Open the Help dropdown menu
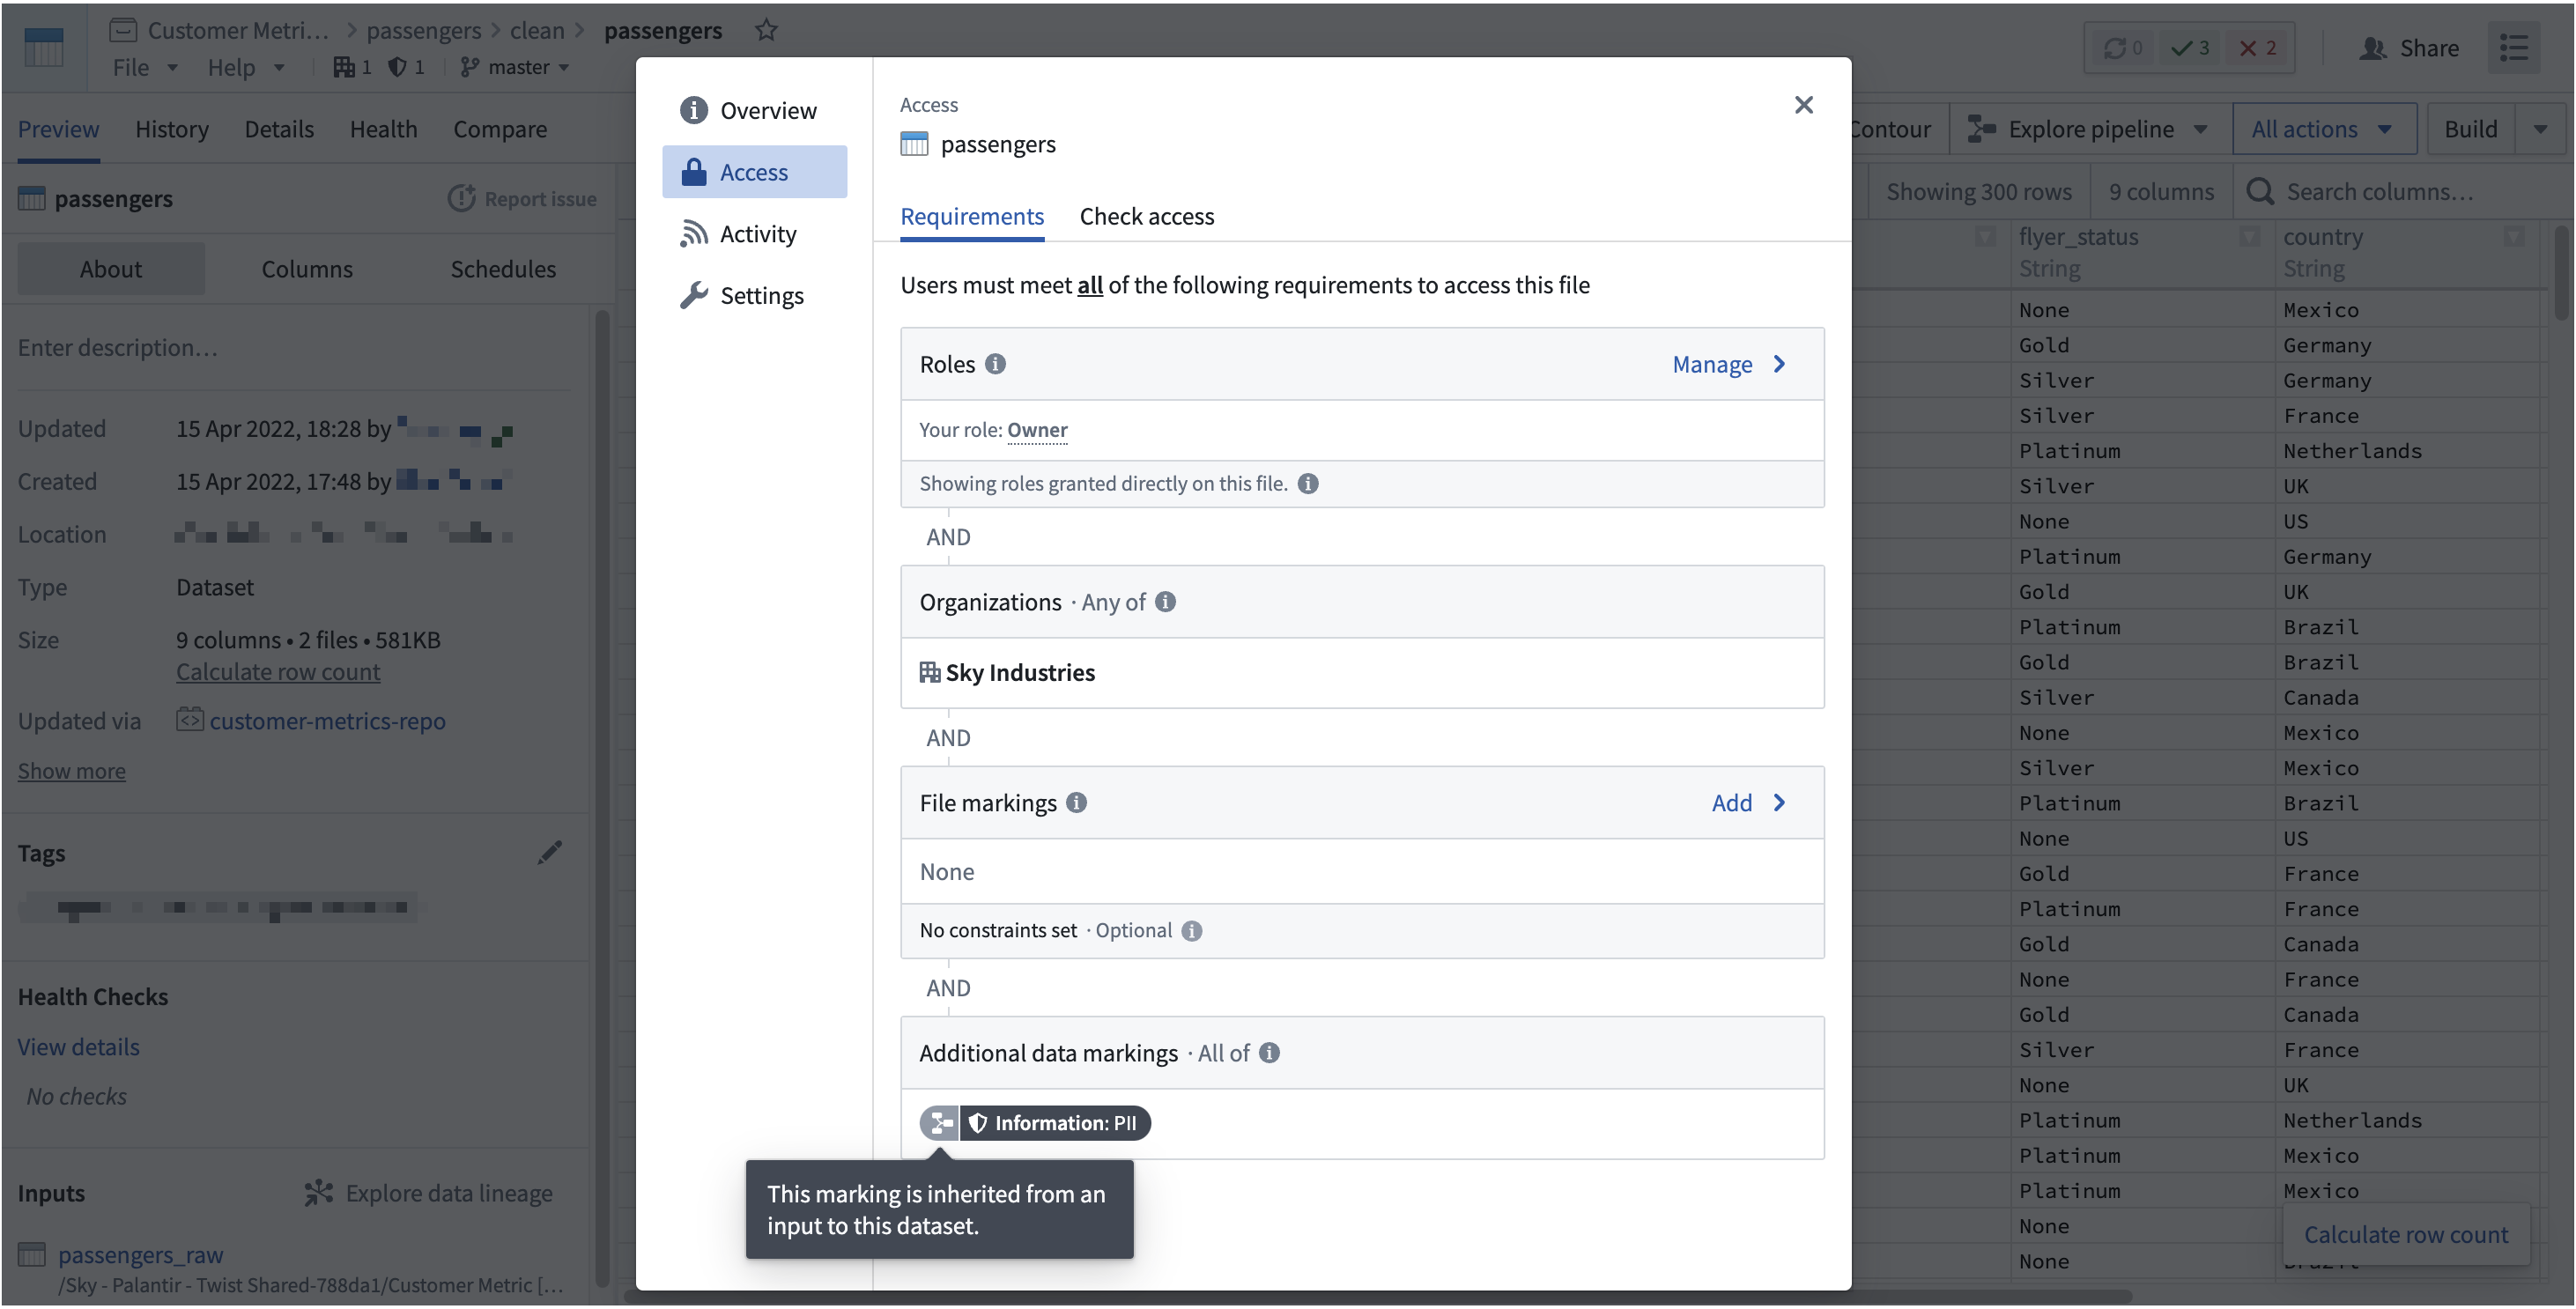2576x1309 pixels. click(x=246, y=67)
